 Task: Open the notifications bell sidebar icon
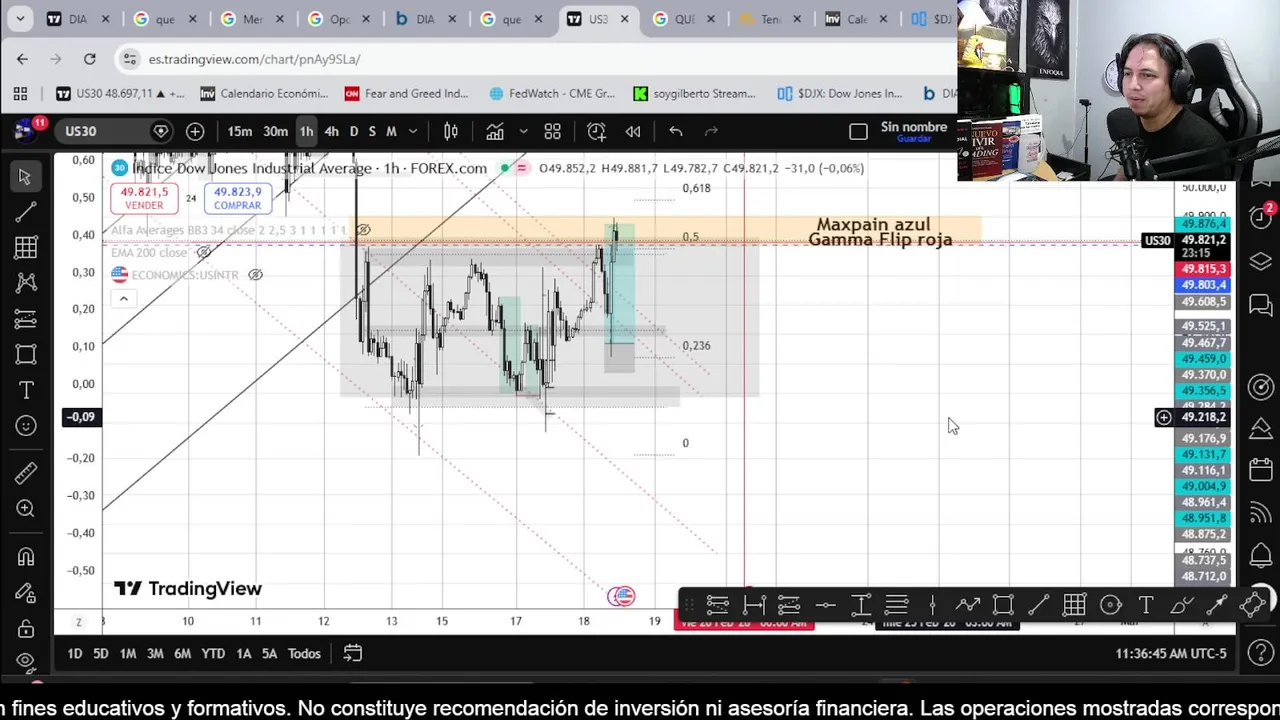coord(1260,556)
